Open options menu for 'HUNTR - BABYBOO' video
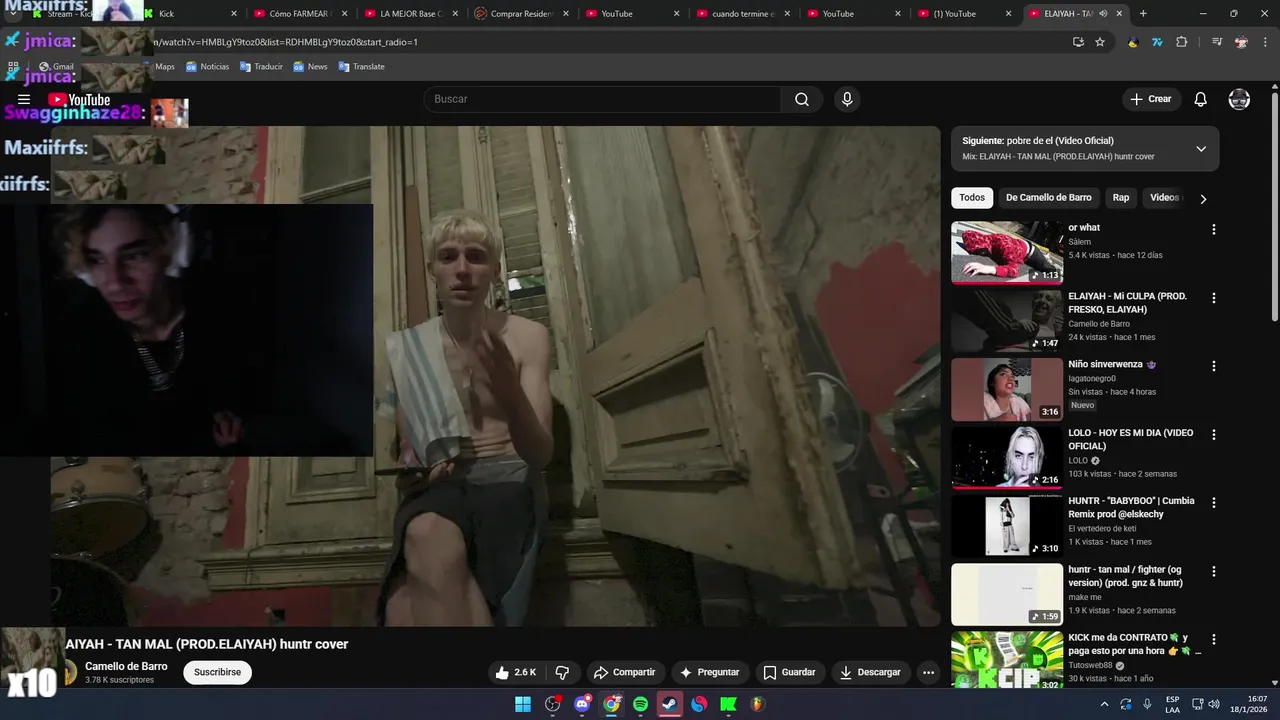 point(1214,503)
